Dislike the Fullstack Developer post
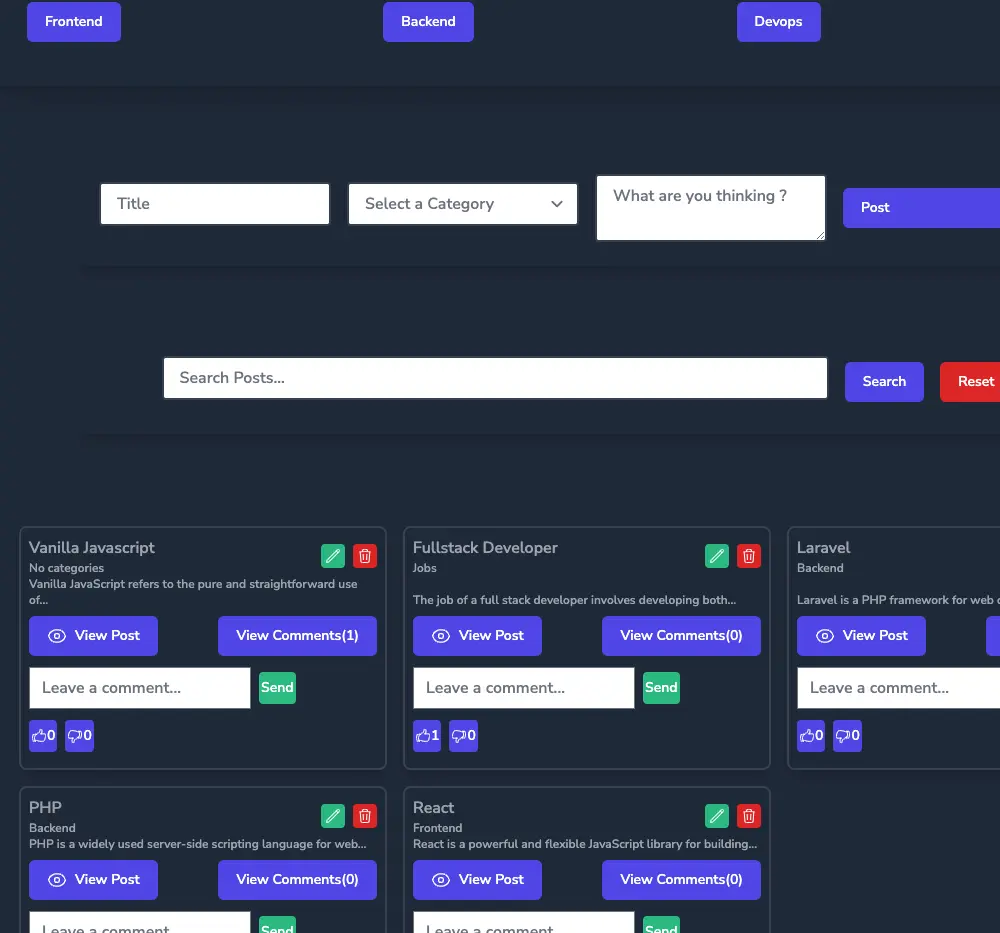 [x=463, y=736]
